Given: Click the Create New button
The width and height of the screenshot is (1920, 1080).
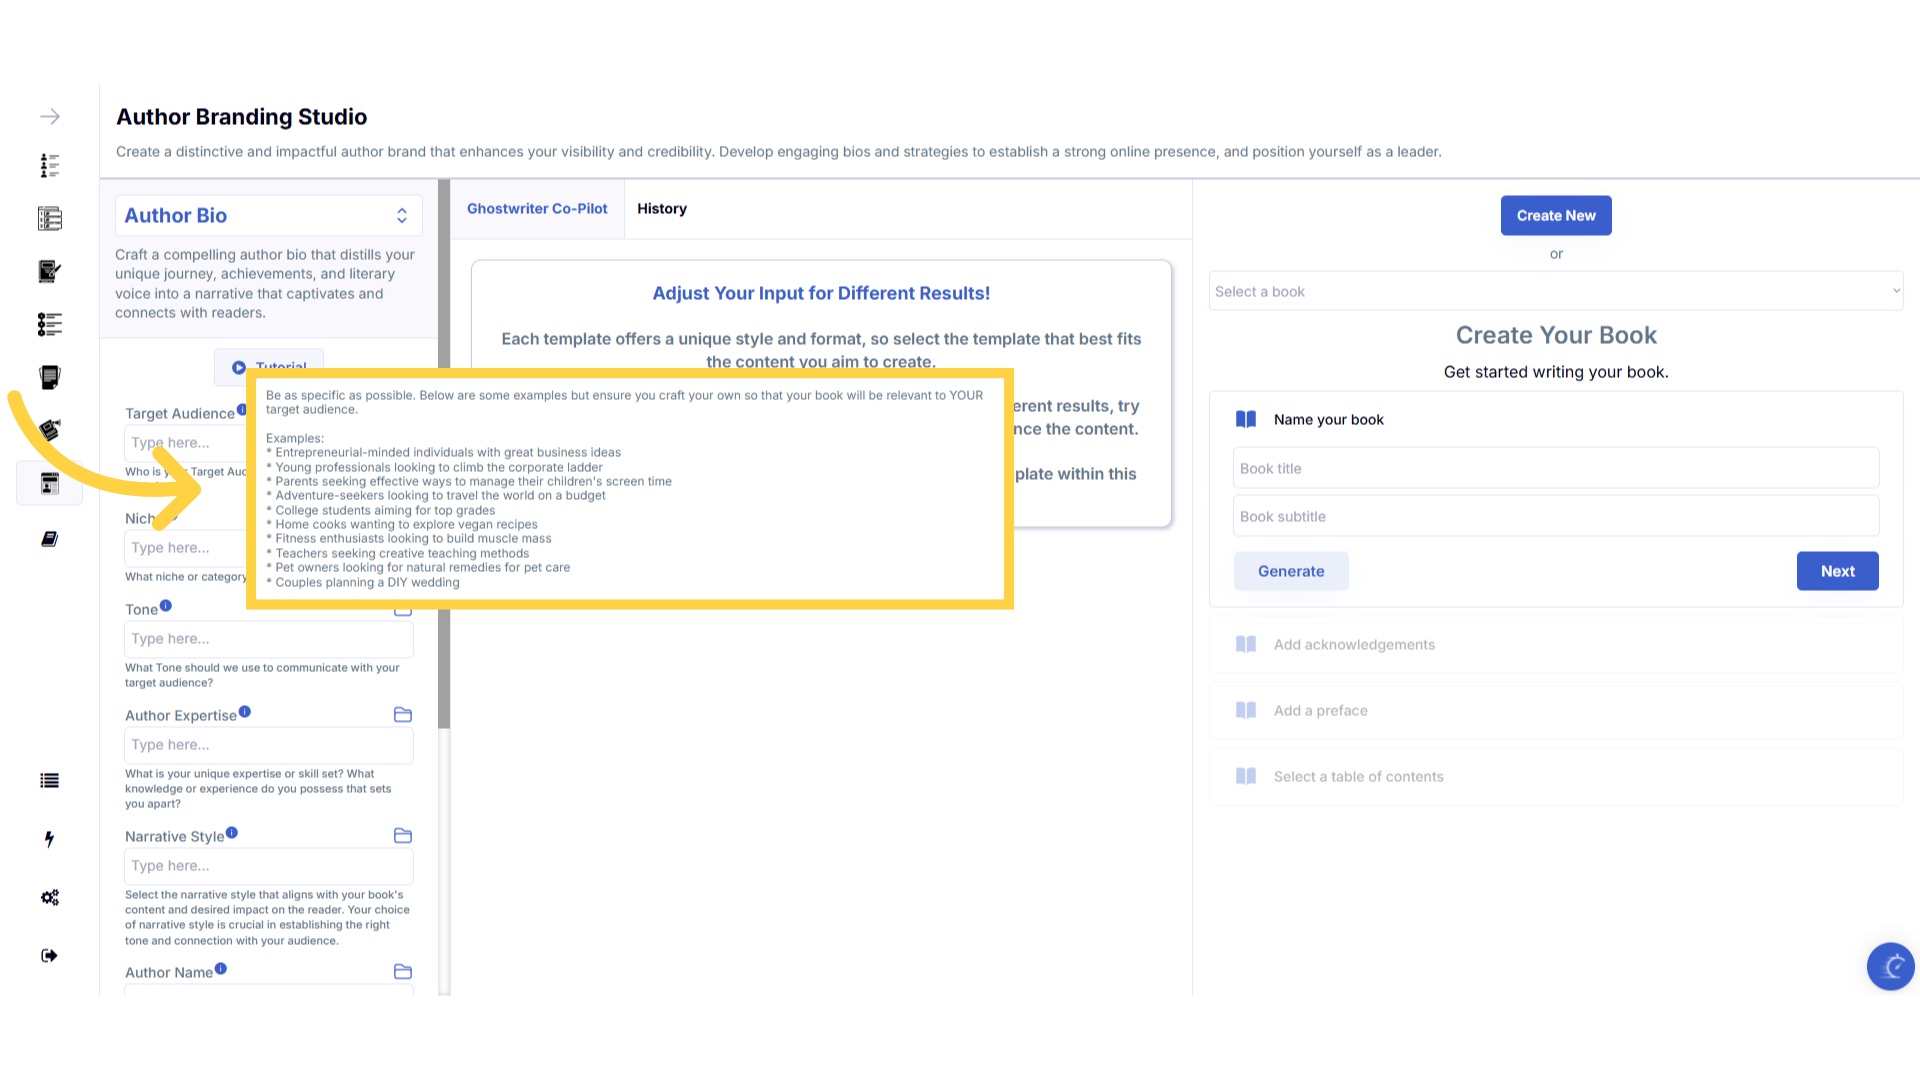Looking at the screenshot, I should (x=1555, y=215).
